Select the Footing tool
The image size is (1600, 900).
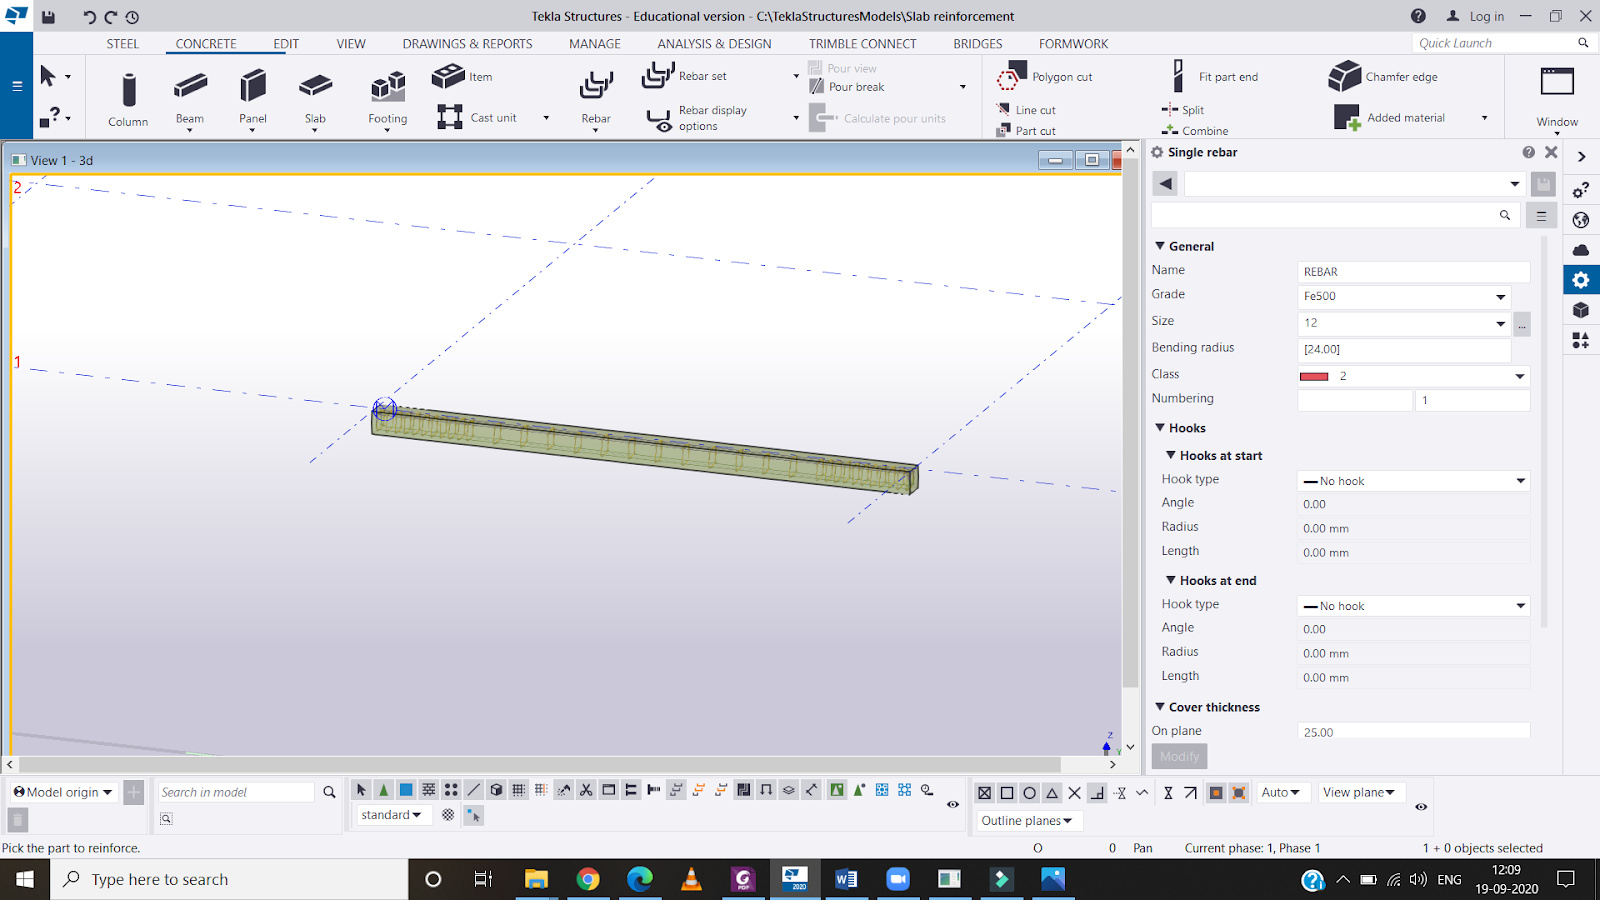pos(388,99)
